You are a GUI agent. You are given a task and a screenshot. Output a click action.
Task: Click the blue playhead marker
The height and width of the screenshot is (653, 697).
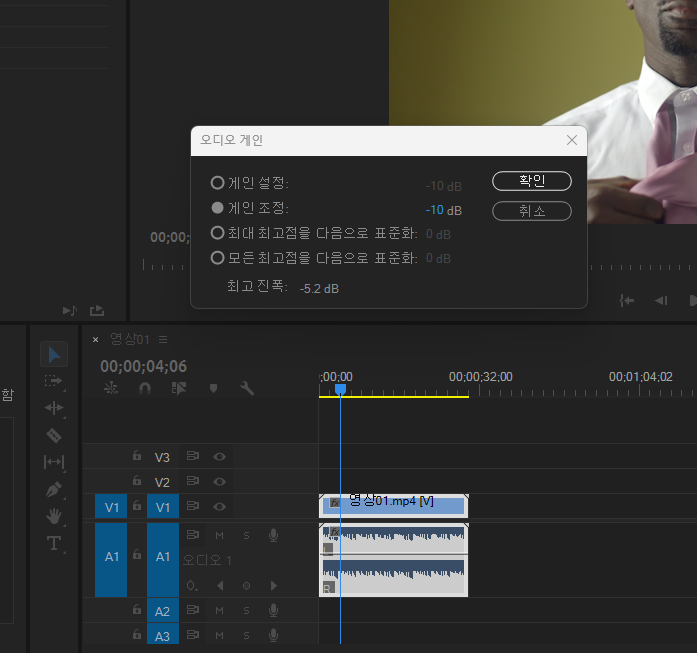340,390
